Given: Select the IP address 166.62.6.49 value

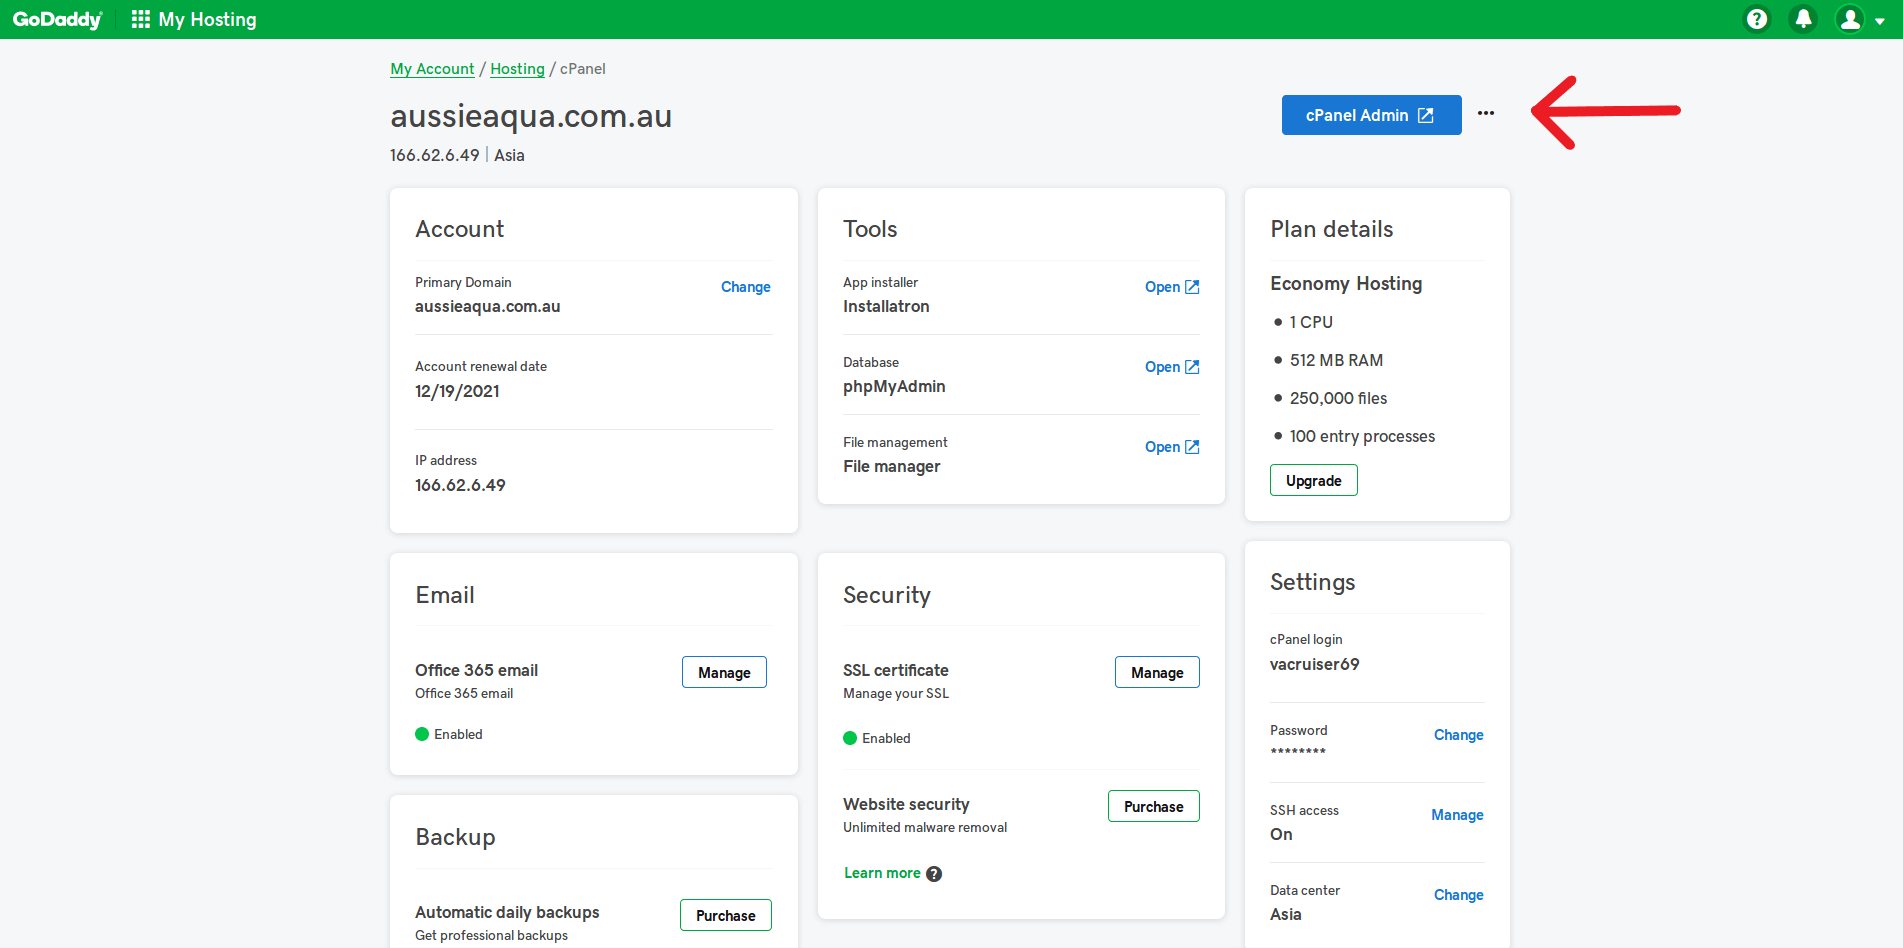Looking at the screenshot, I should pyautogui.click(x=460, y=485).
